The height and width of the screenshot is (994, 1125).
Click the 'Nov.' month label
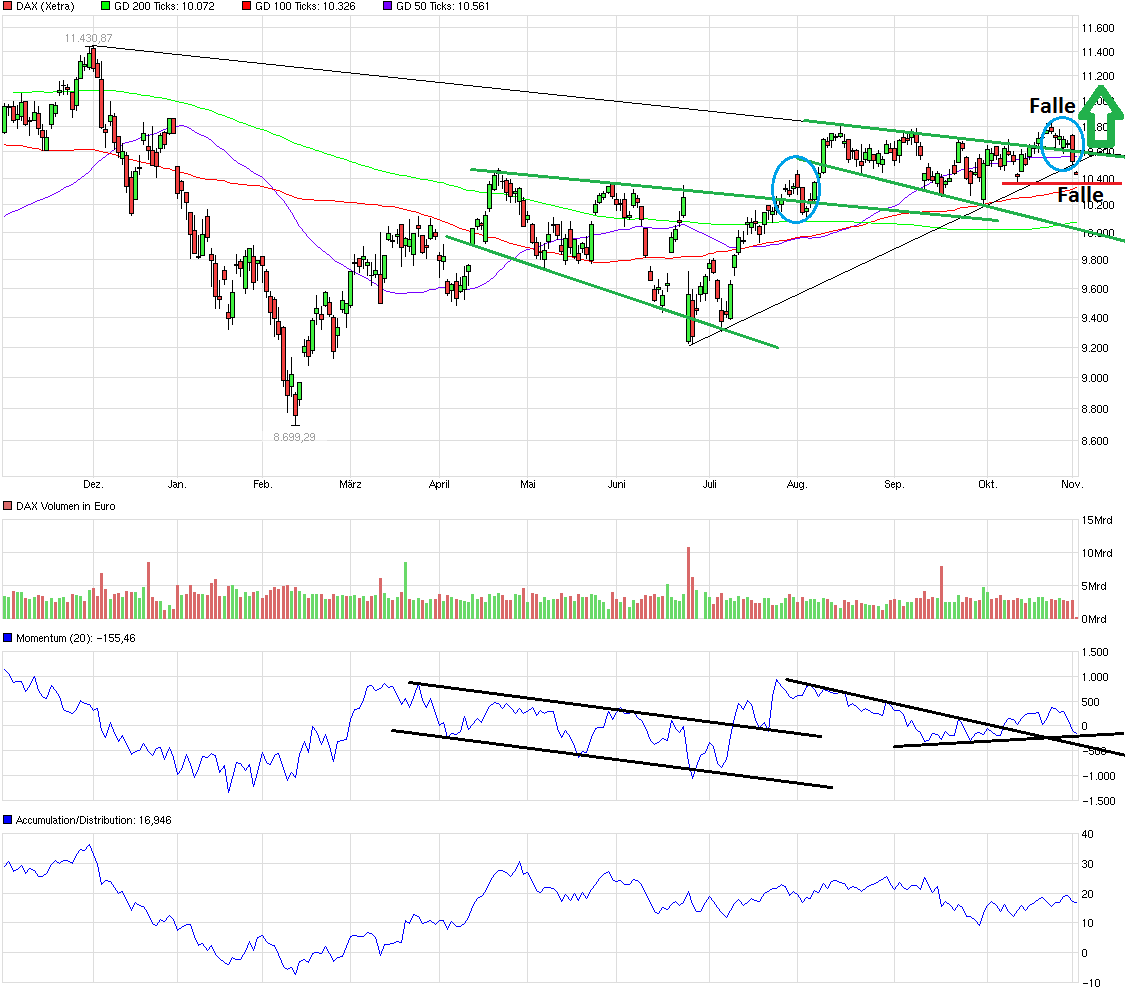(x=1072, y=484)
